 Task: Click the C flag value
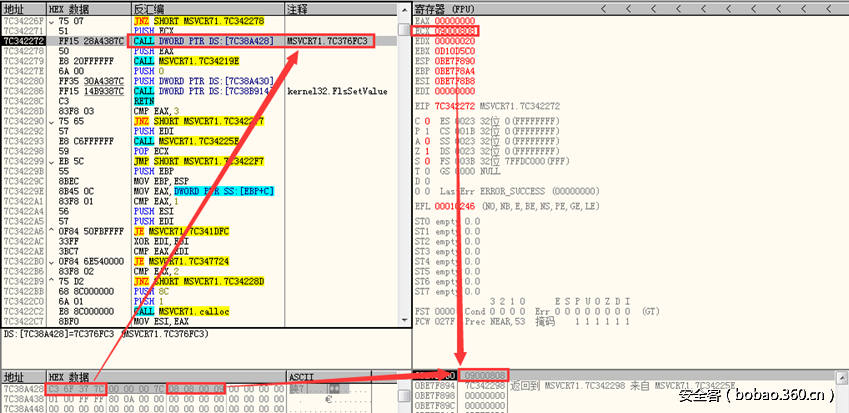pos(426,121)
